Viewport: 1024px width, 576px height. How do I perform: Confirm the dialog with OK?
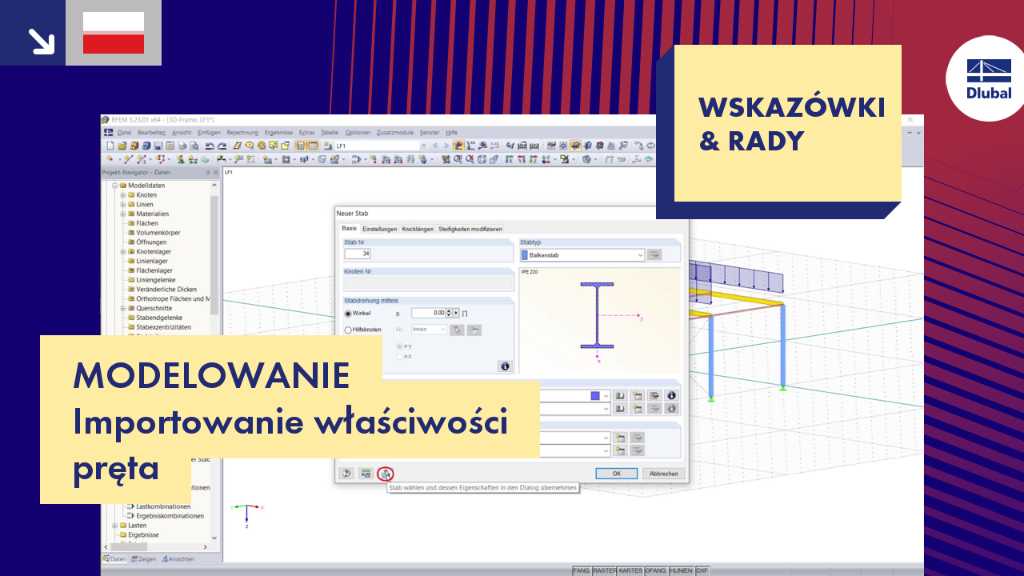pyautogui.click(x=616, y=473)
